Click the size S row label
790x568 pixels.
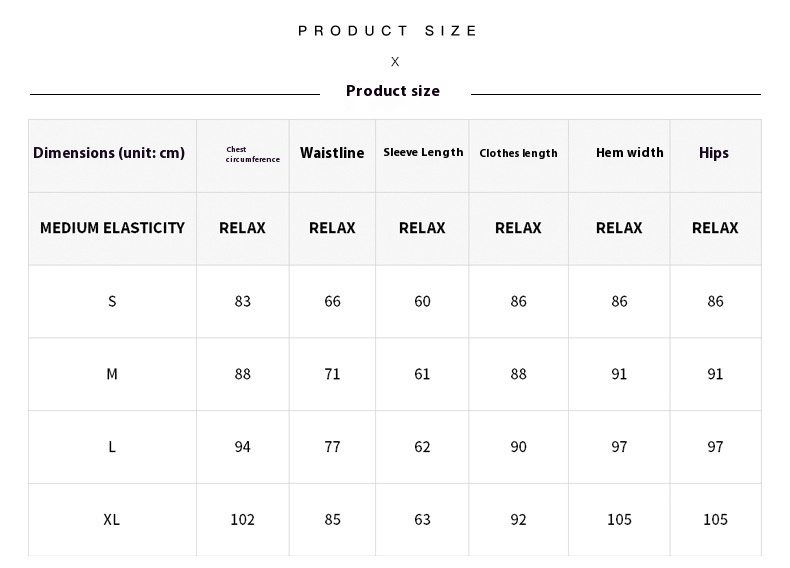(x=112, y=301)
